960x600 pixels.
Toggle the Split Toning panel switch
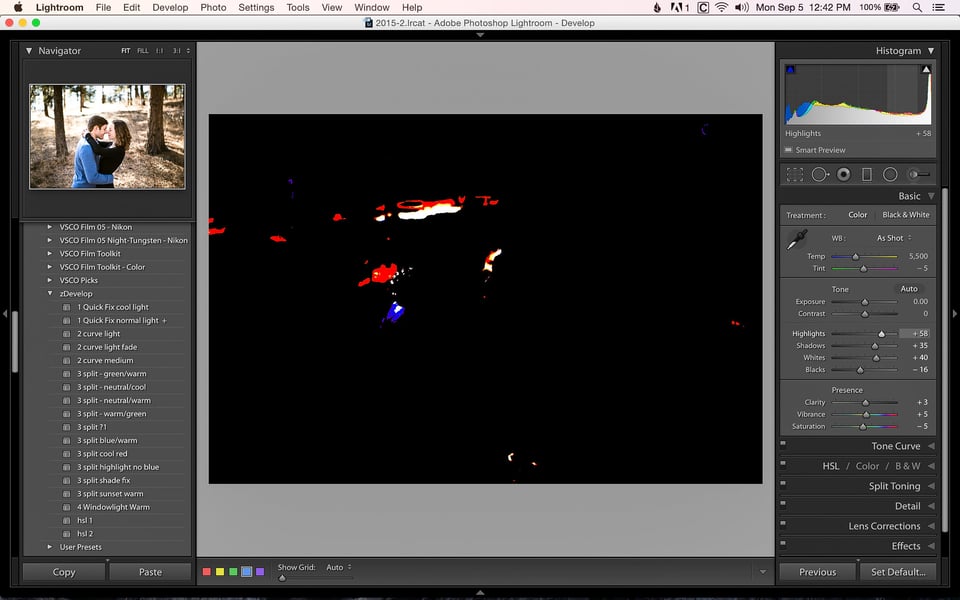[x=783, y=484]
